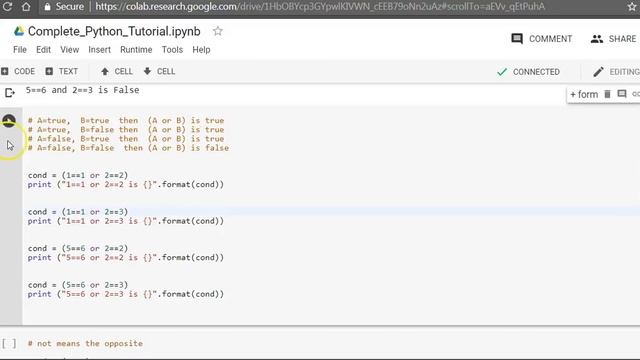Screen dimensions: 640x360
Task: Bookmark page with browser star icon
Action: pyautogui.click(x=632, y=7)
